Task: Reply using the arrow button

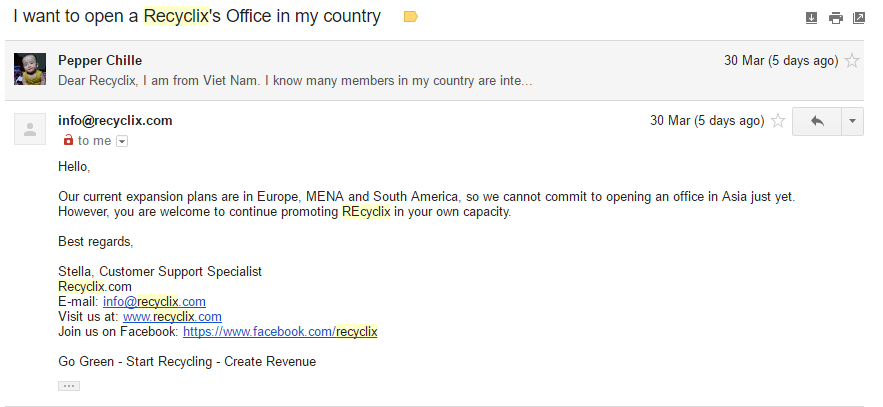Action: click(x=817, y=121)
